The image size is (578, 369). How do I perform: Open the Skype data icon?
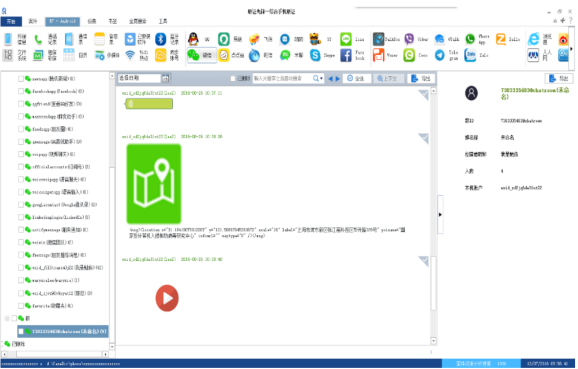[x=315, y=55]
